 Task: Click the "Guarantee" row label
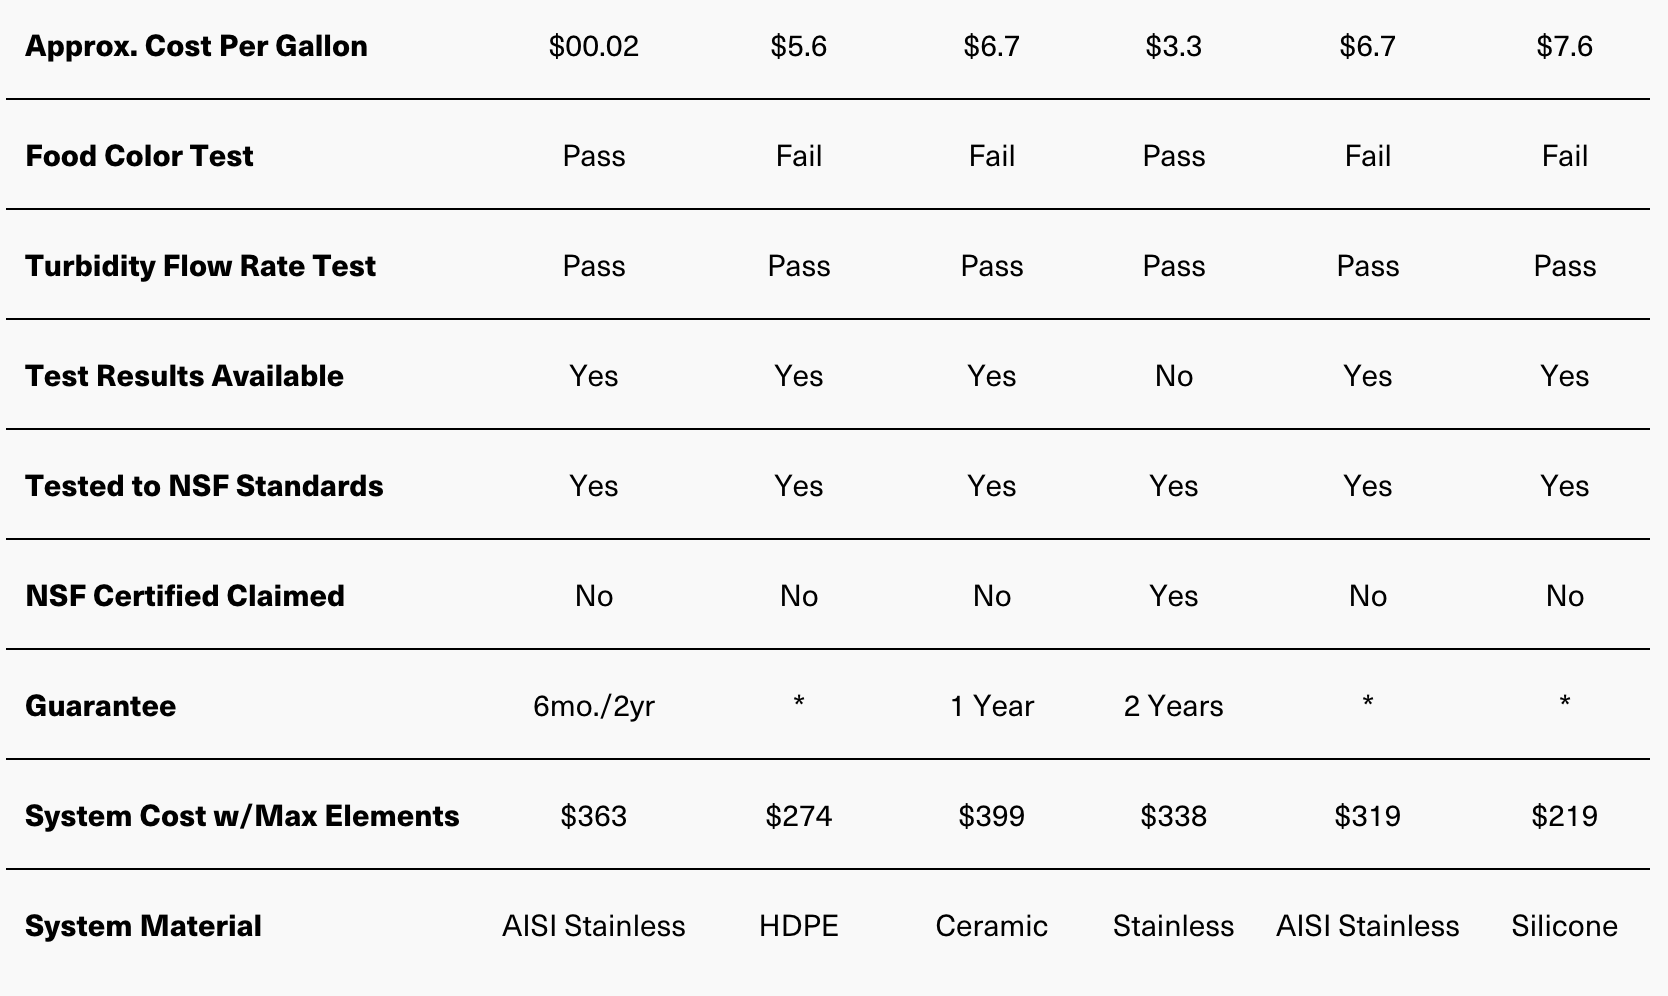click(100, 706)
